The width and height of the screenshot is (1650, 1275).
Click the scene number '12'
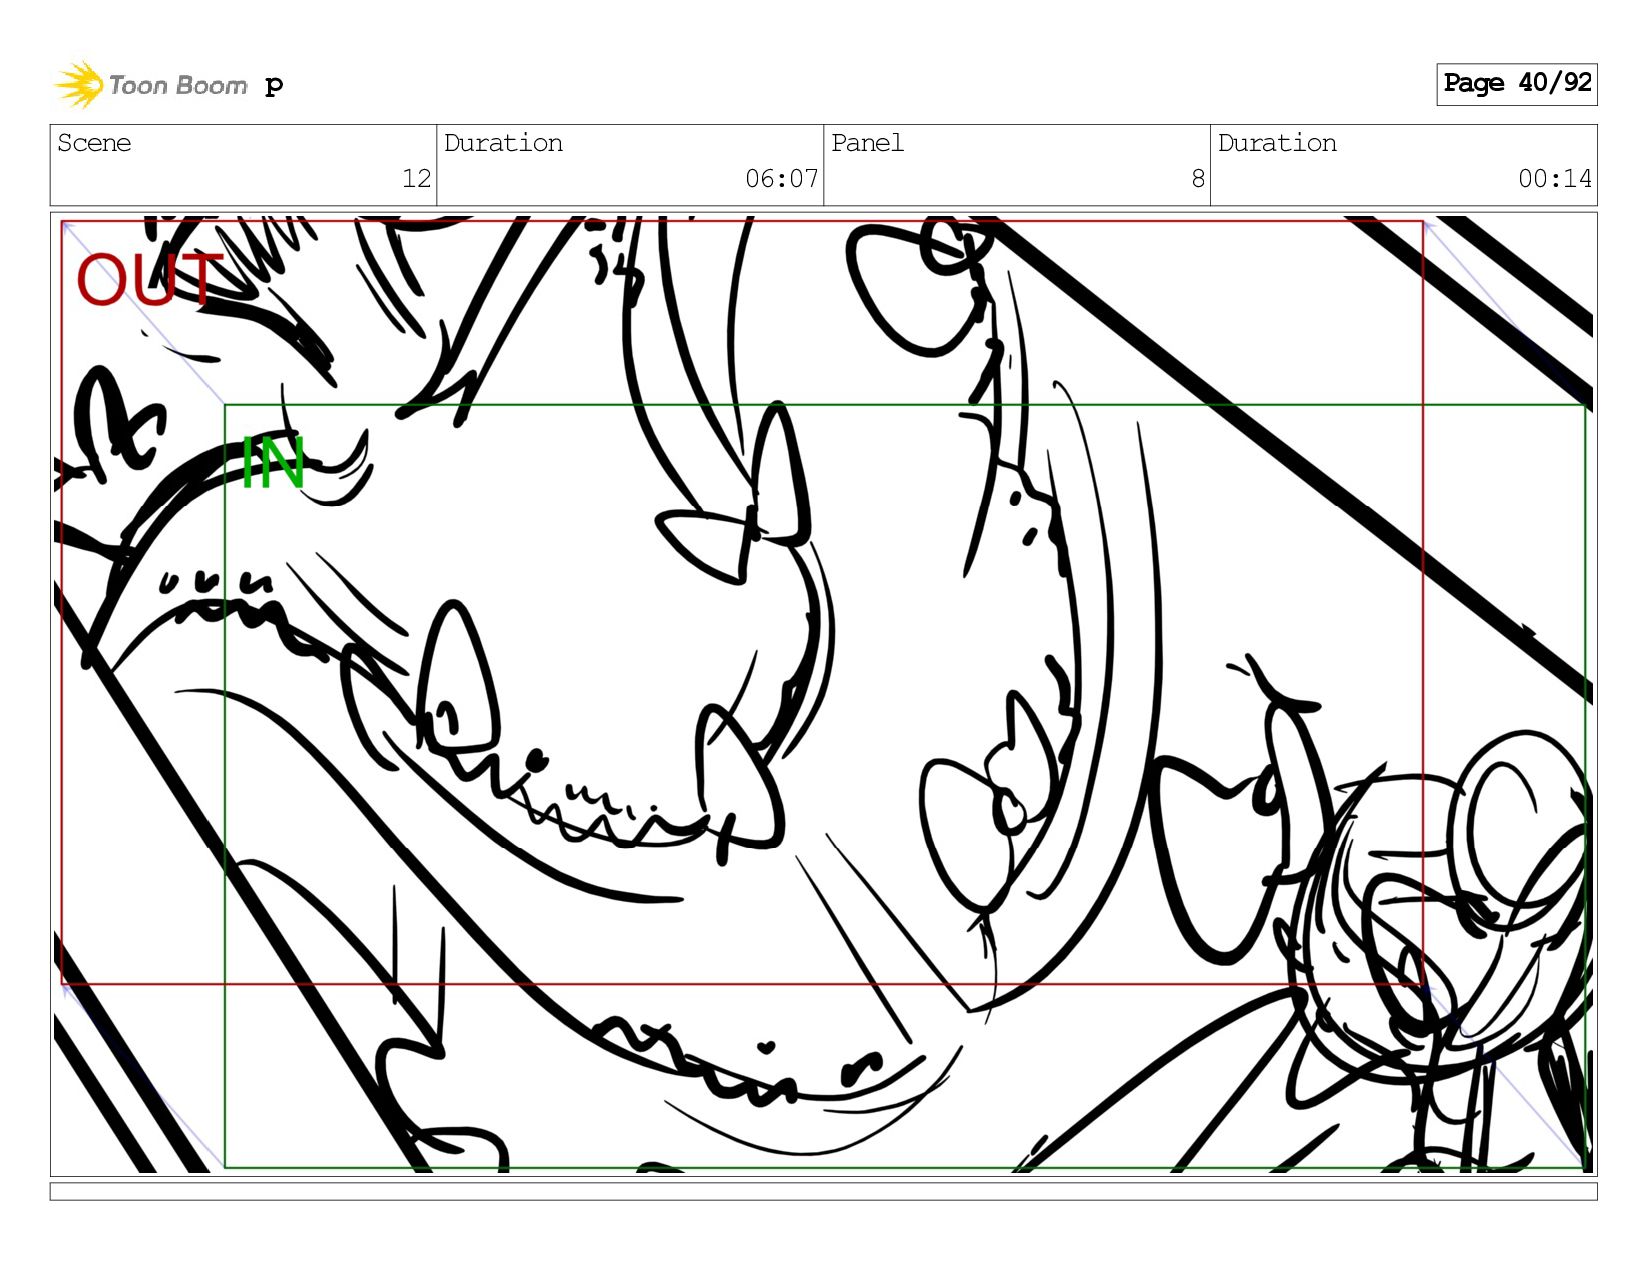(416, 179)
